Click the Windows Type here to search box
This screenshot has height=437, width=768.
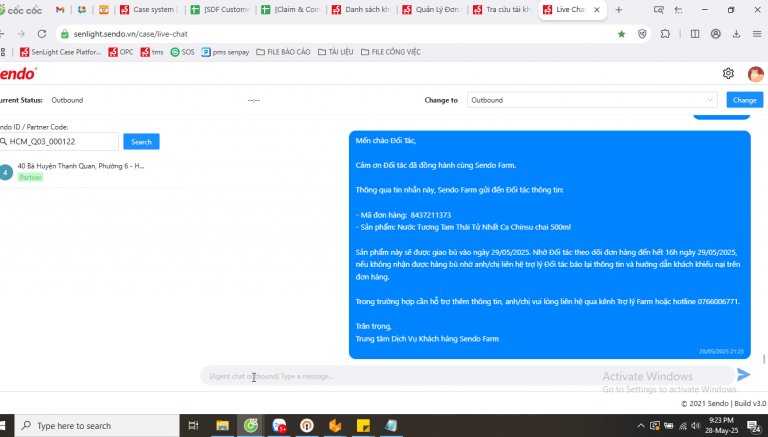[97, 425]
